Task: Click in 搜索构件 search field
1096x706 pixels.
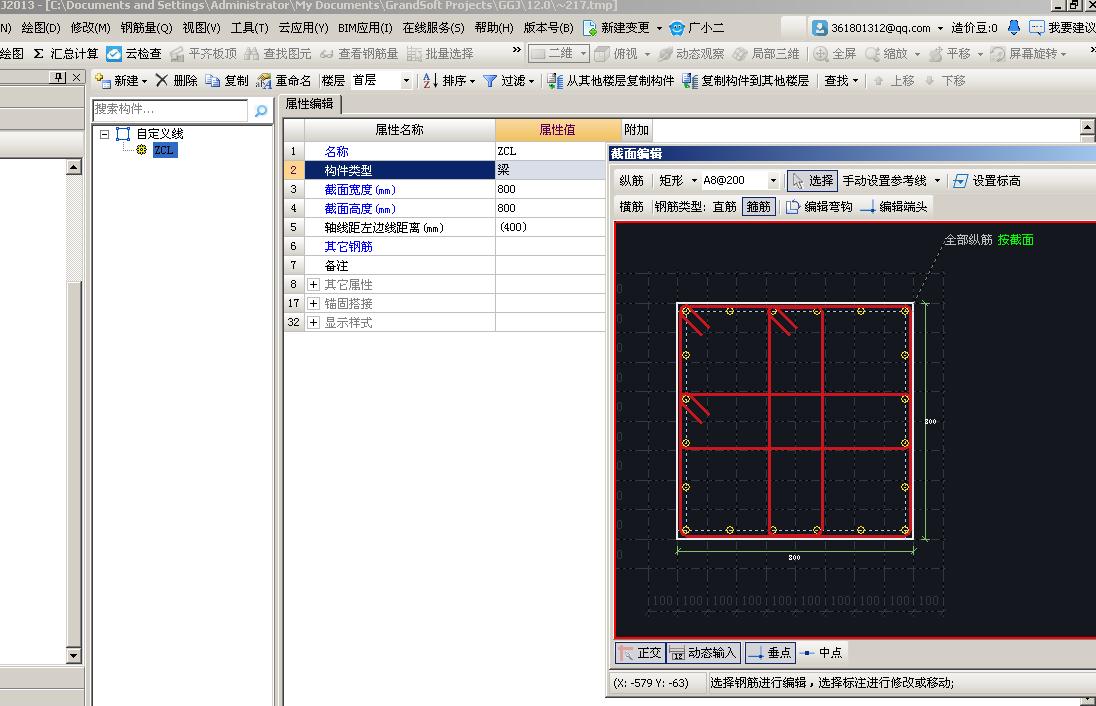Action: (170, 110)
